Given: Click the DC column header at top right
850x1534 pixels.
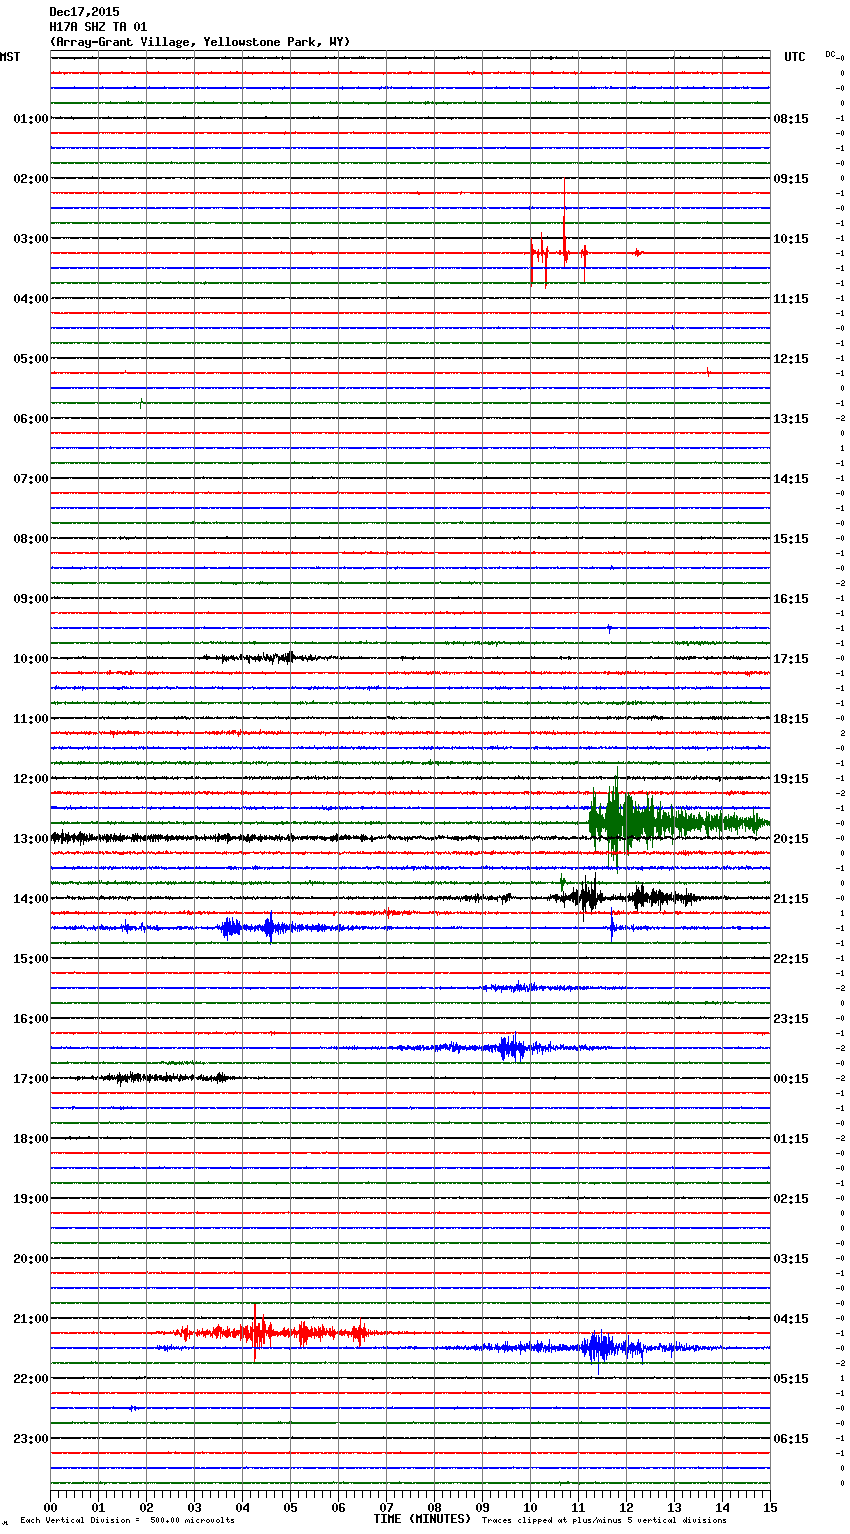Looking at the screenshot, I should point(831,54).
